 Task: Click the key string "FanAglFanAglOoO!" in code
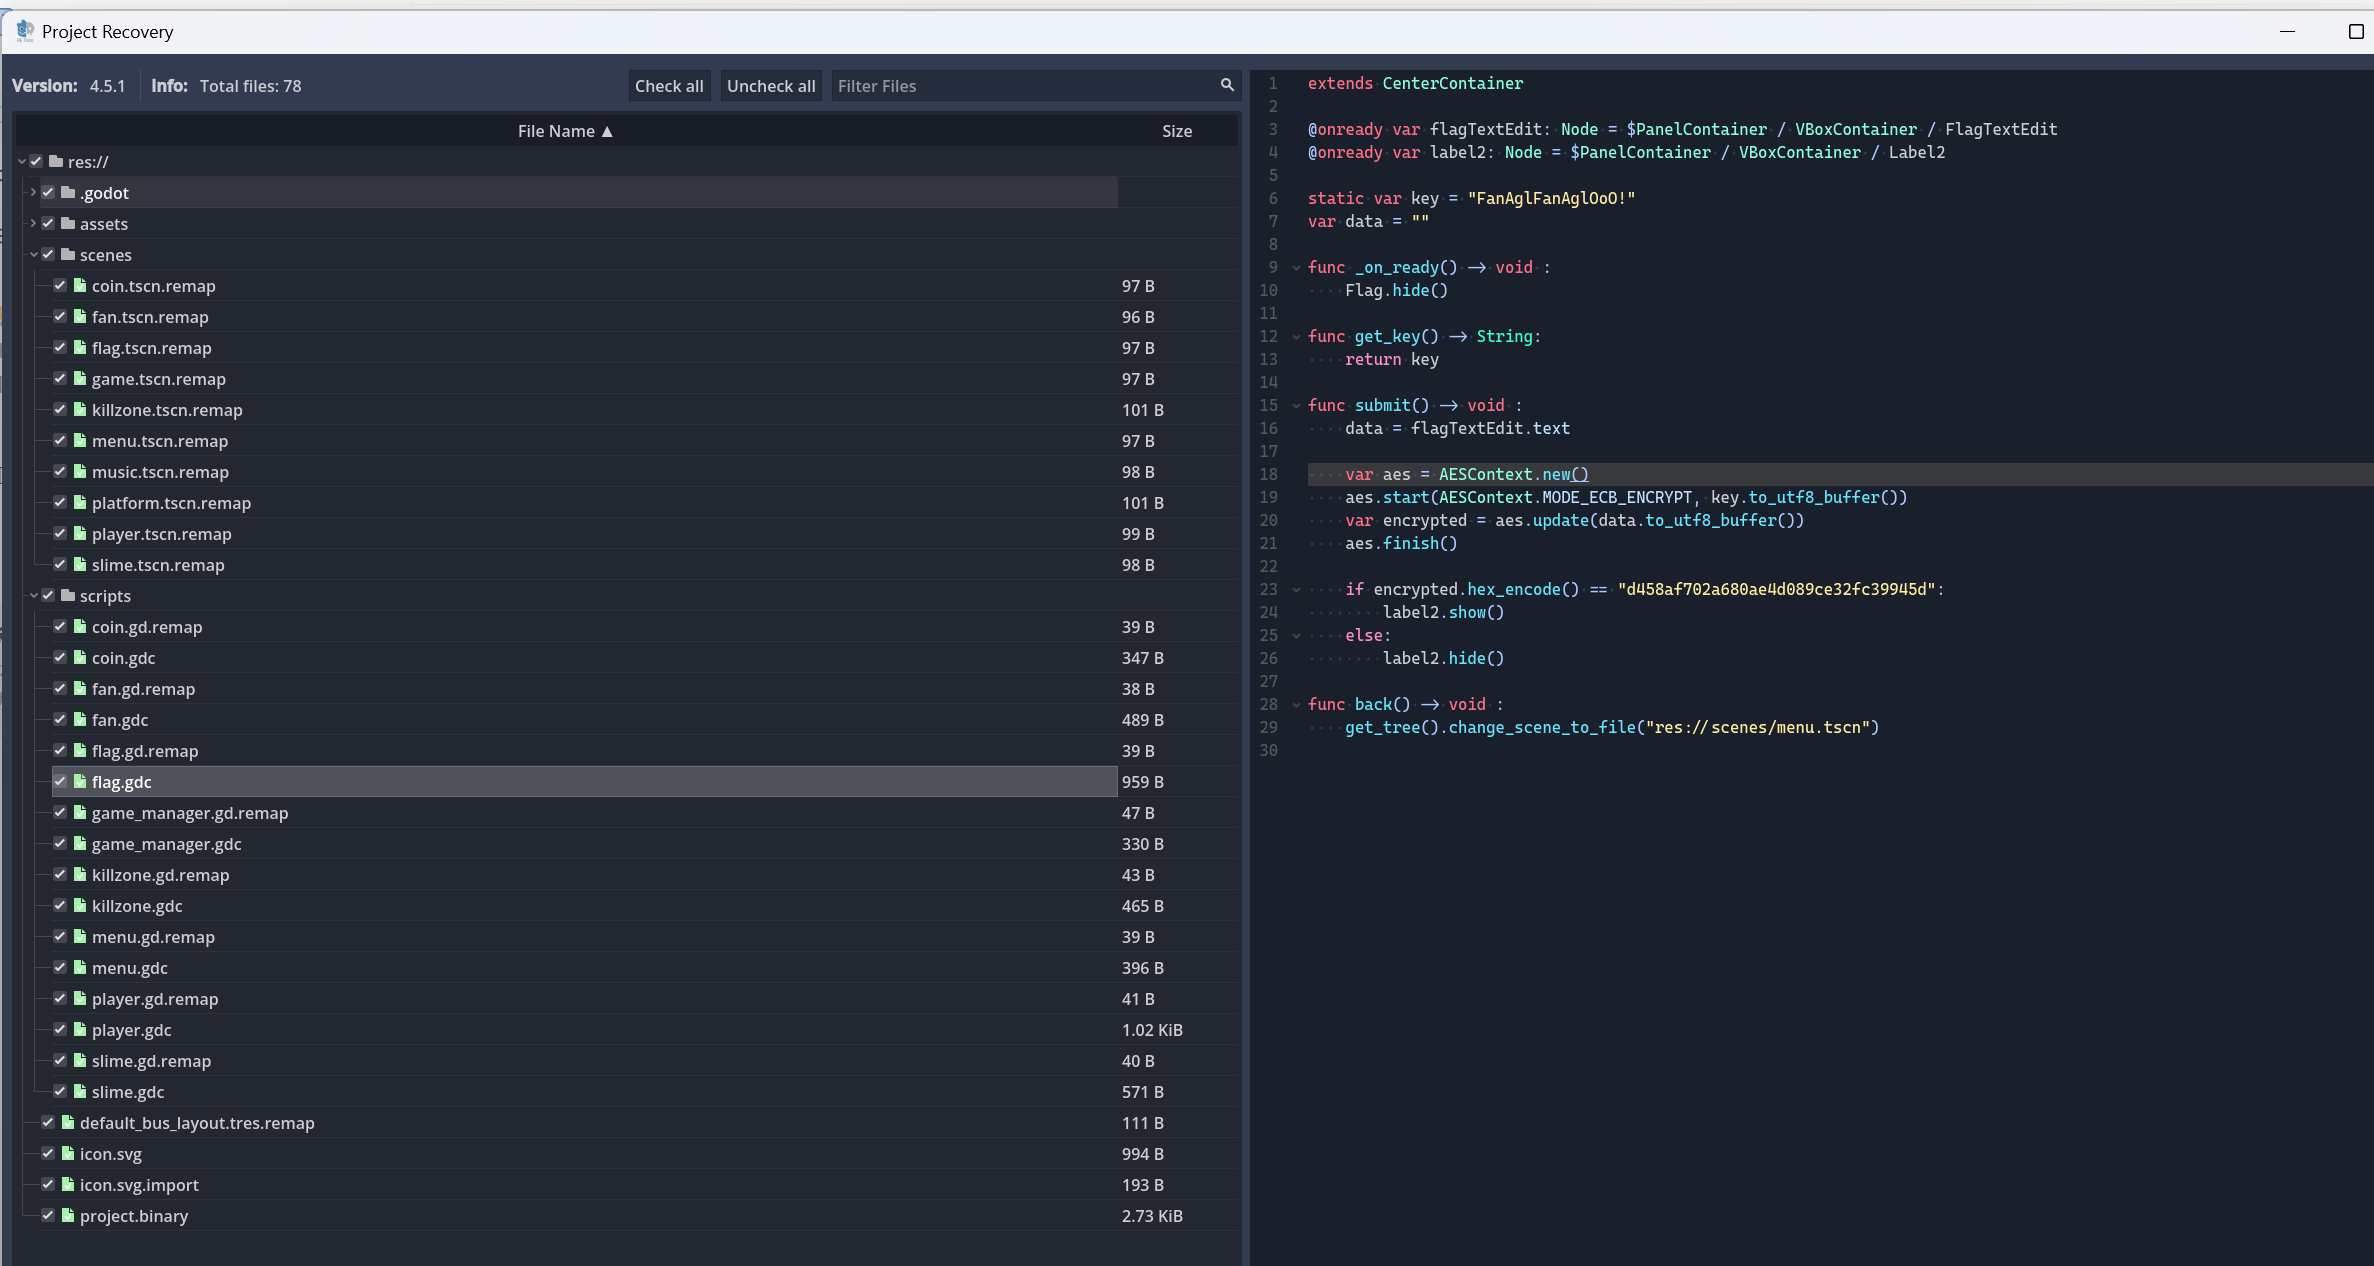coord(1551,198)
